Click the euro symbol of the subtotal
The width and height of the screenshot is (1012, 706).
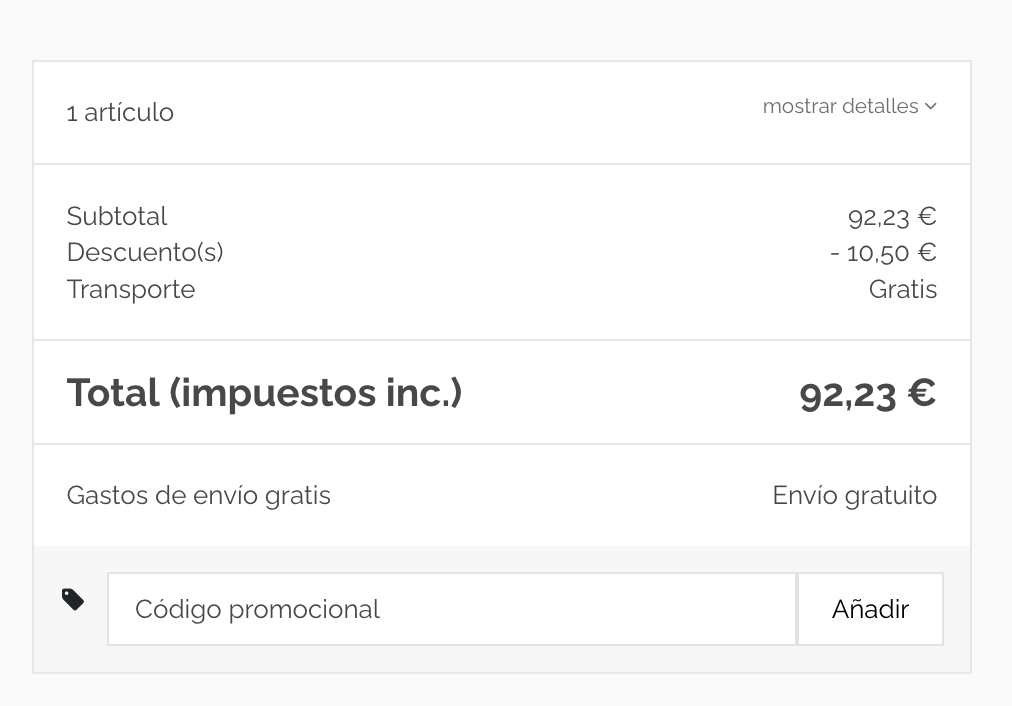(927, 216)
